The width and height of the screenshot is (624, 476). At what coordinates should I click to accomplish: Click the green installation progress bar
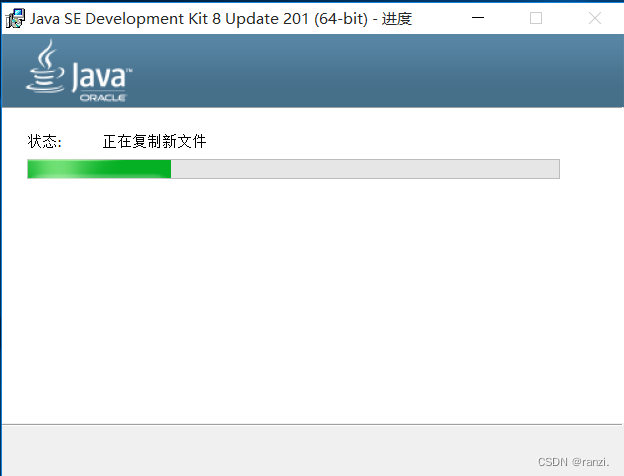[x=293, y=169]
